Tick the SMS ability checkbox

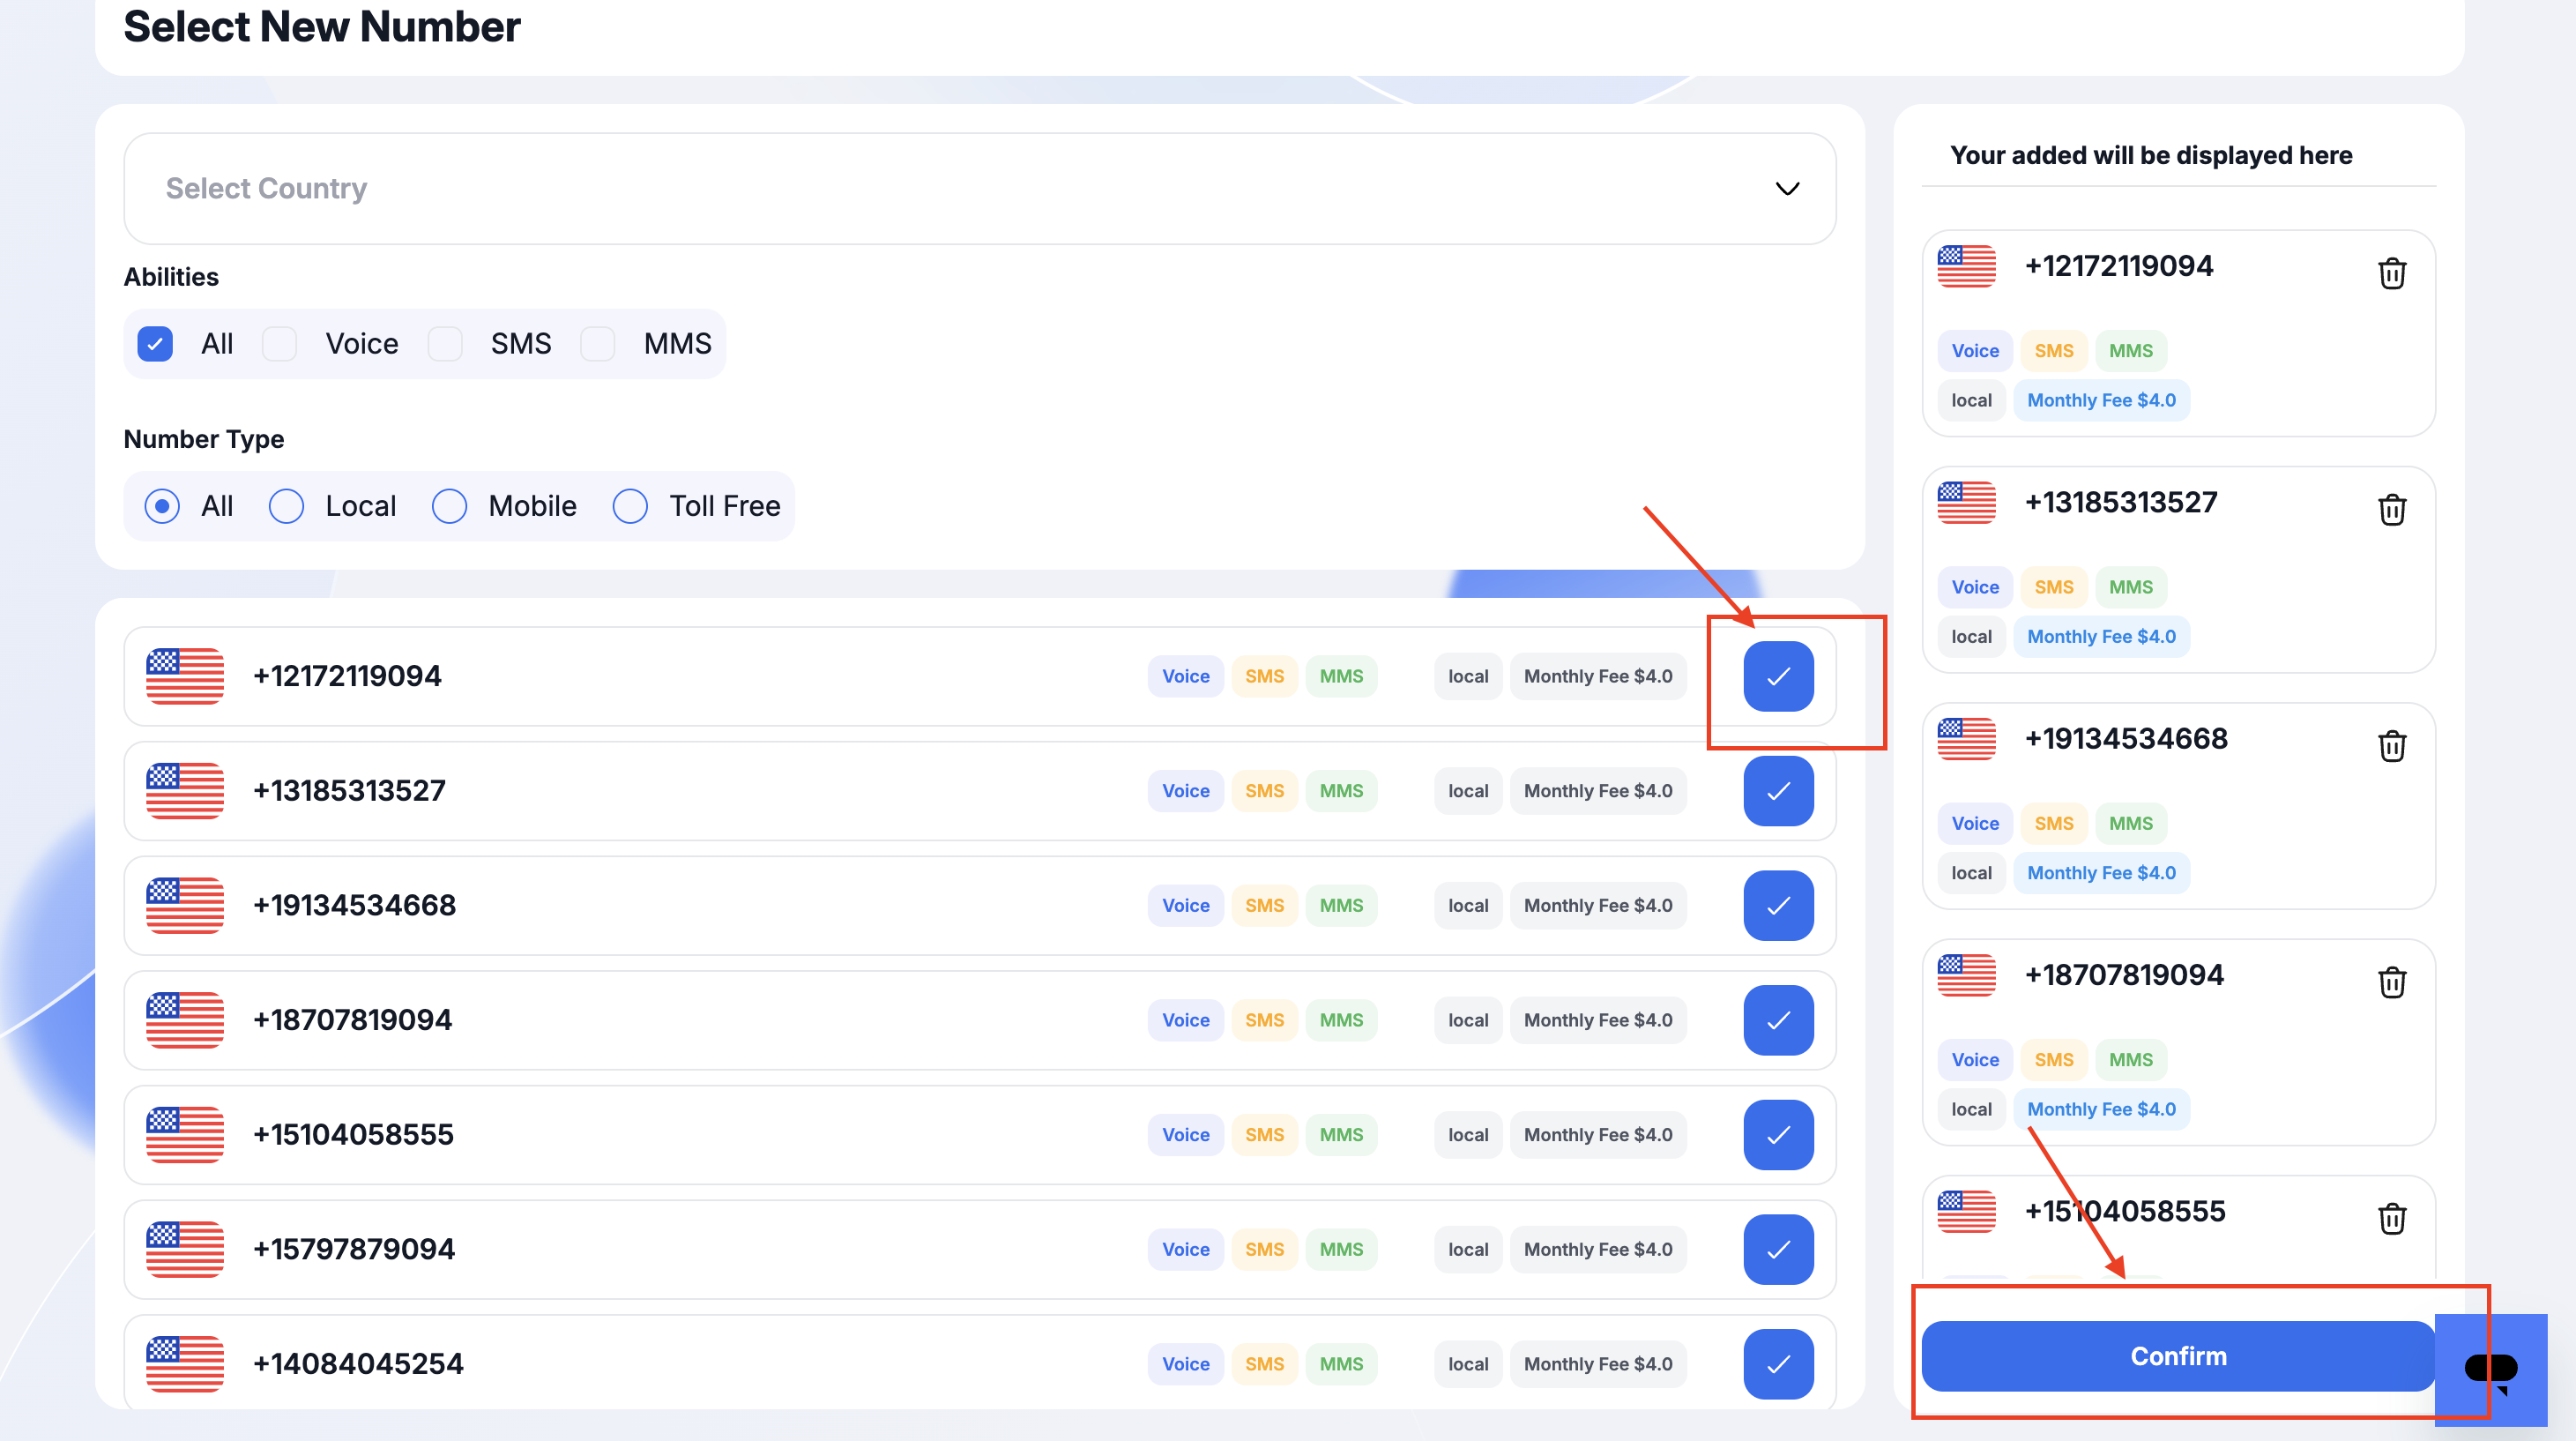[445, 344]
